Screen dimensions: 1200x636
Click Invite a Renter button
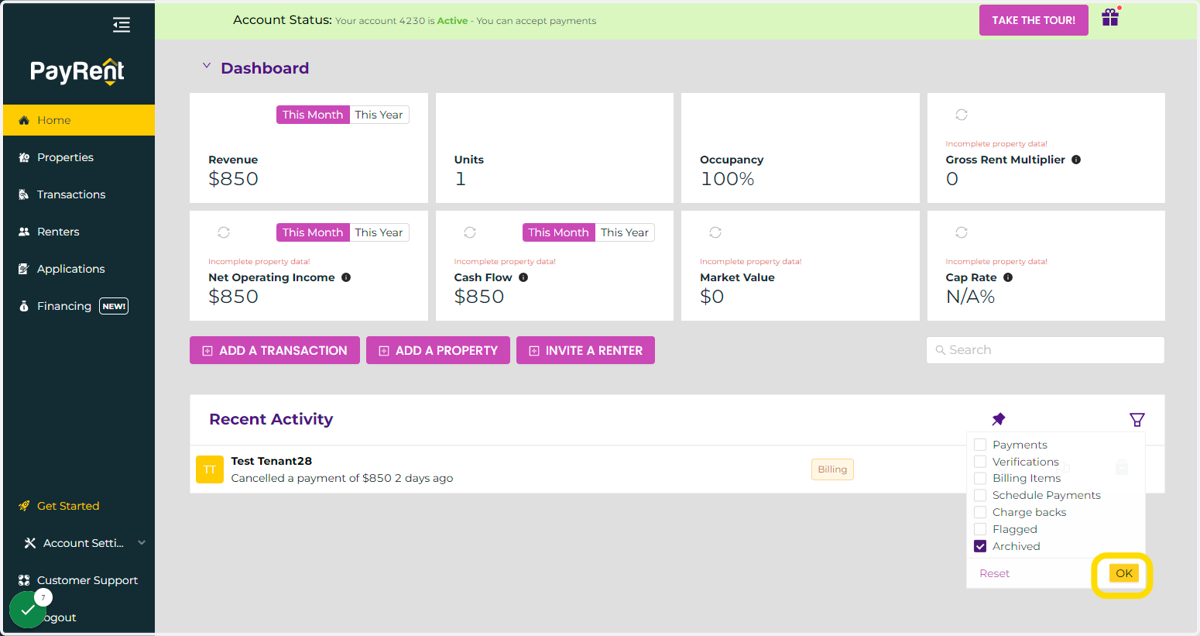[x=586, y=350]
